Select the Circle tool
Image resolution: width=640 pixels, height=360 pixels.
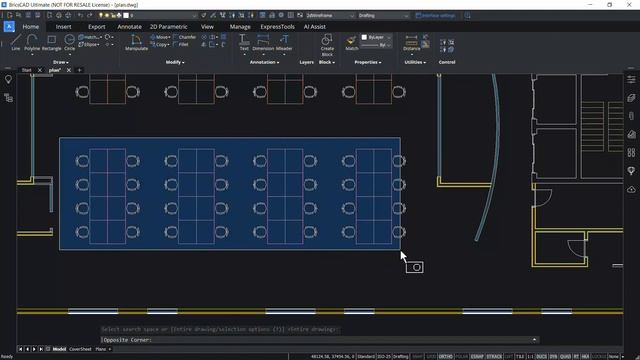69,42
